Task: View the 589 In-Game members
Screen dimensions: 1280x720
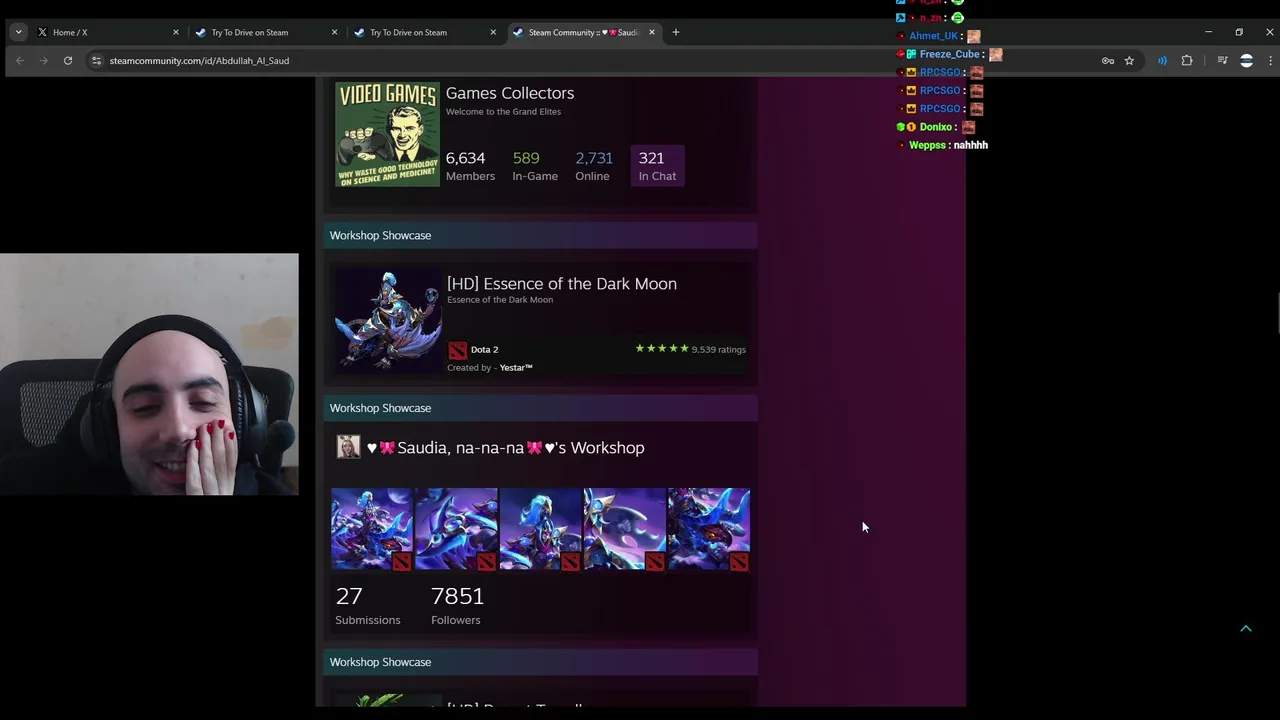Action: (x=535, y=166)
